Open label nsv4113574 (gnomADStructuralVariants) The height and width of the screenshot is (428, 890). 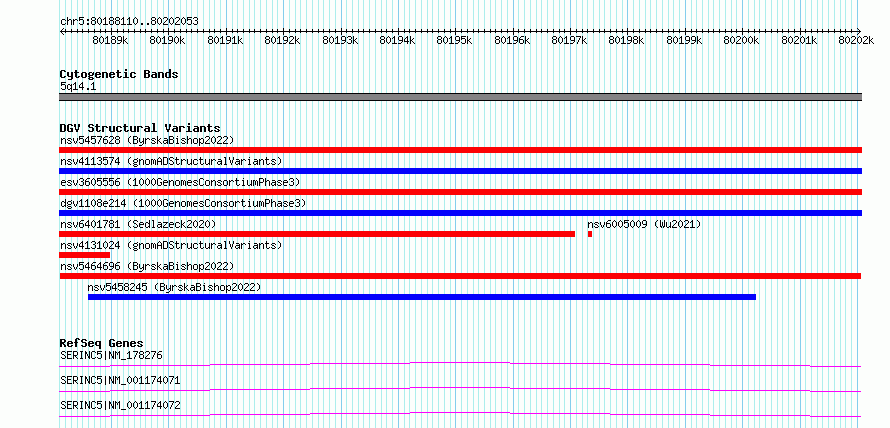pos(171,161)
